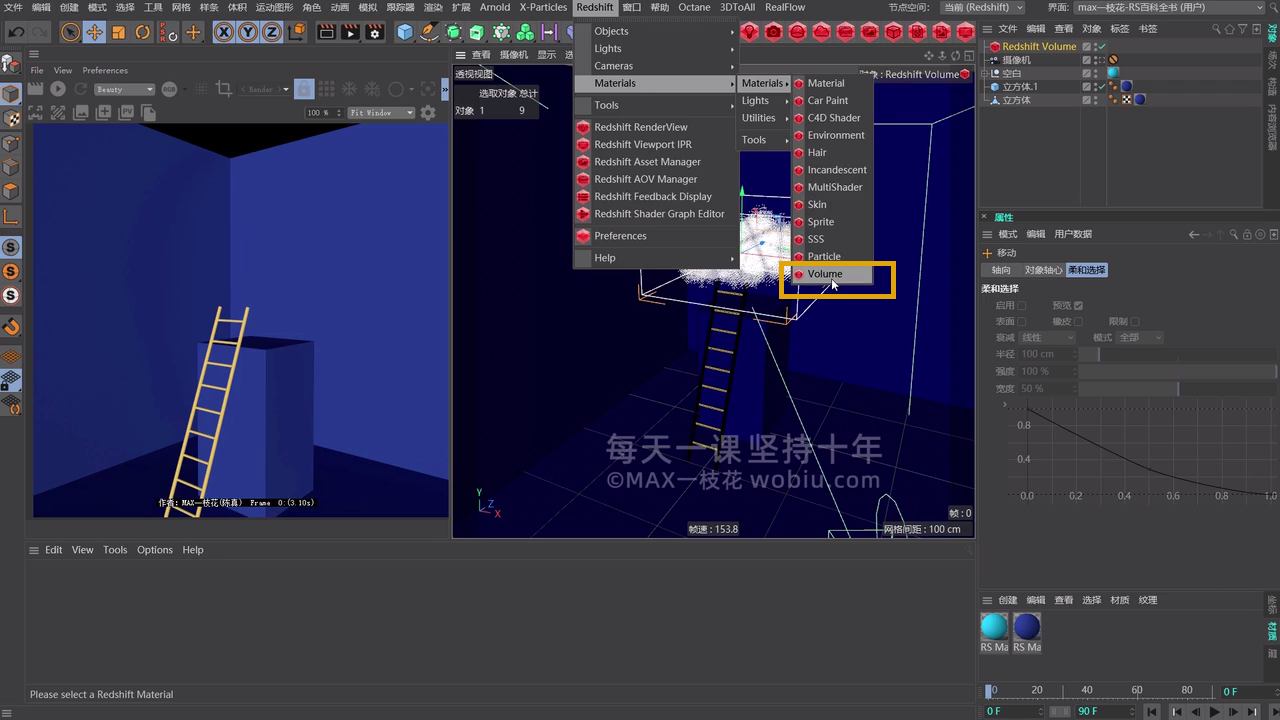Choose Incandescent material entry
The image size is (1280, 720).
(837, 170)
